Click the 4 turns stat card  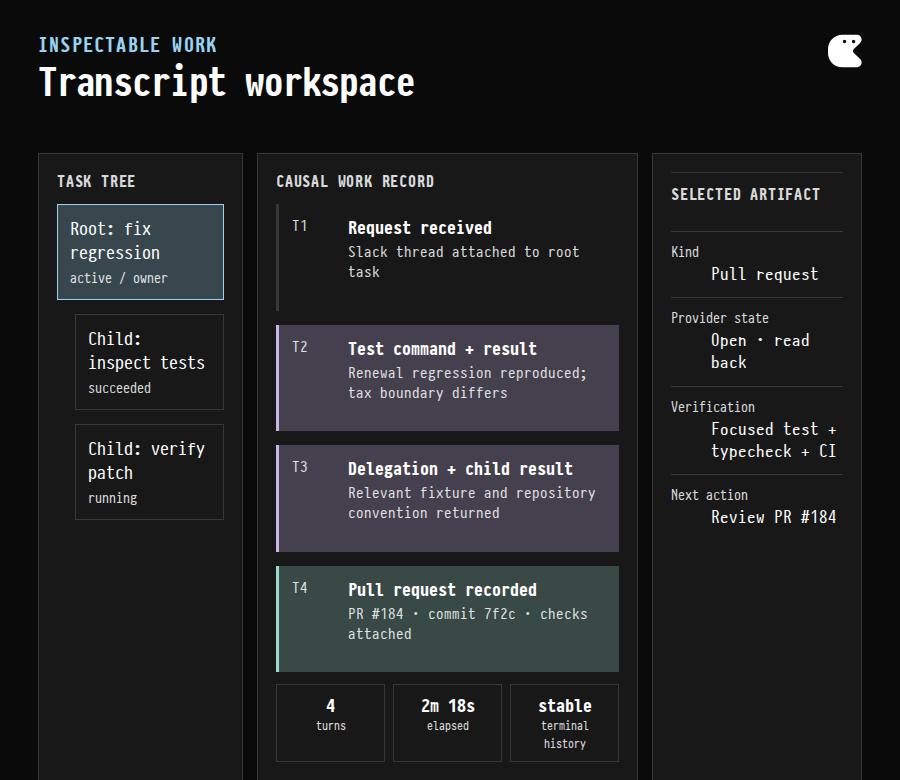331,723
